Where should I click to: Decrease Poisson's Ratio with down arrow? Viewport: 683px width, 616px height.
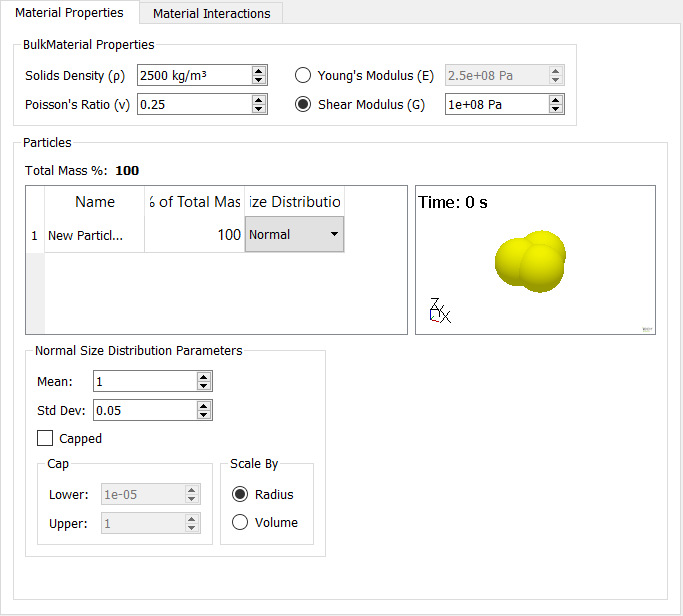tap(259, 109)
